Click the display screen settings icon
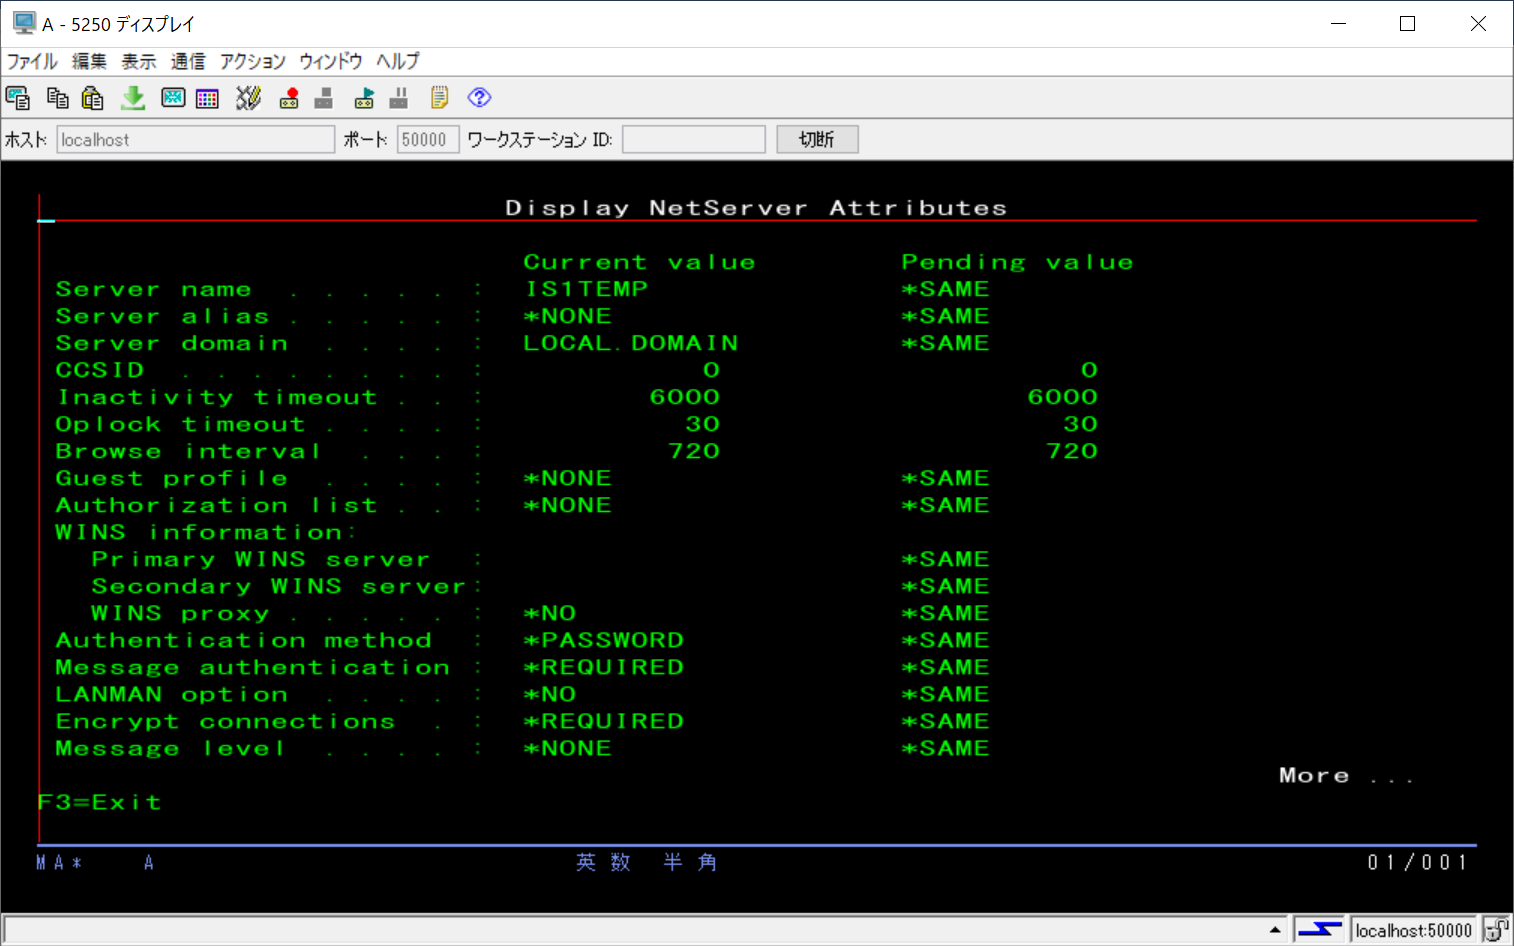The image size is (1514, 946). coord(173,98)
